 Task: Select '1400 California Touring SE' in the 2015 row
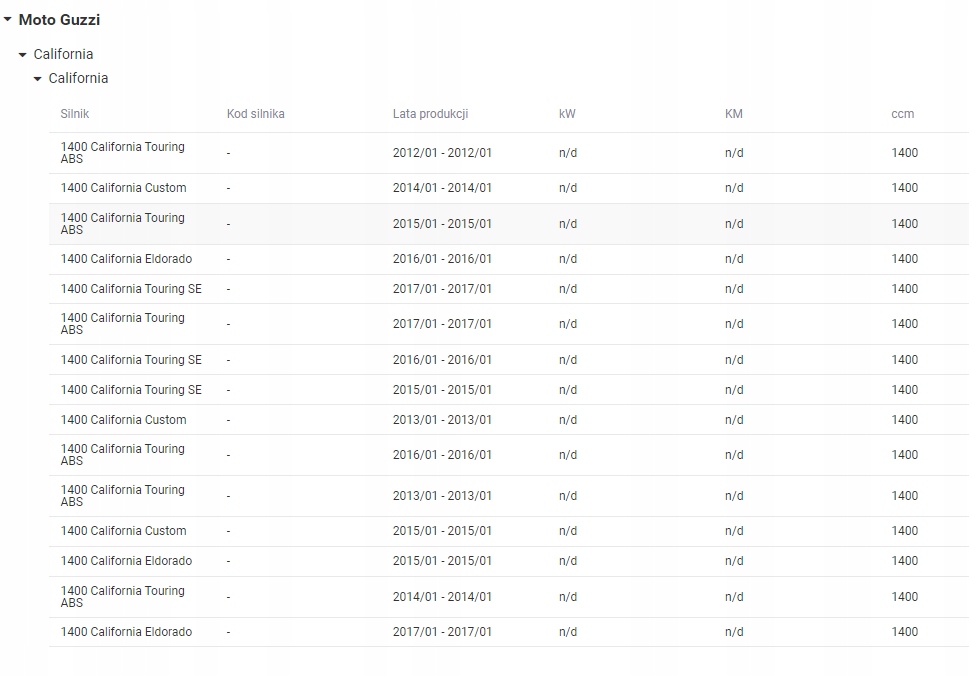click(x=131, y=390)
